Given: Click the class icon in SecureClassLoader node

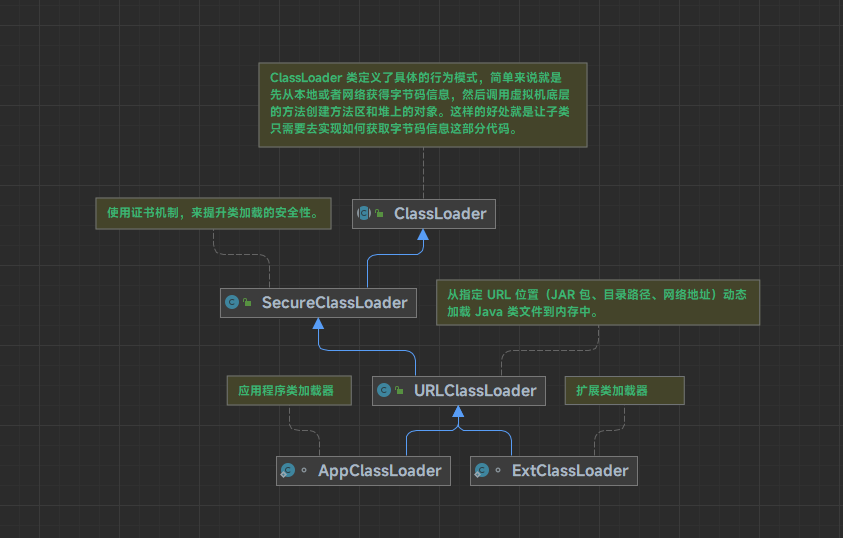Looking at the screenshot, I should [232, 302].
